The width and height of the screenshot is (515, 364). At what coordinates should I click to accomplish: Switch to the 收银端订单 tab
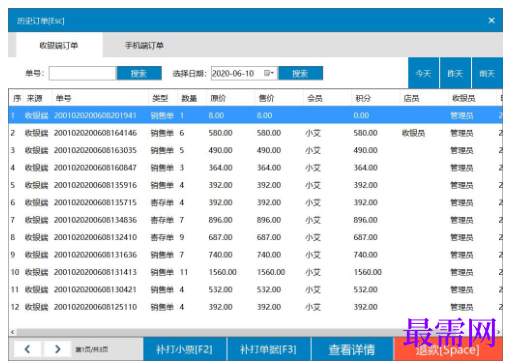59,45
